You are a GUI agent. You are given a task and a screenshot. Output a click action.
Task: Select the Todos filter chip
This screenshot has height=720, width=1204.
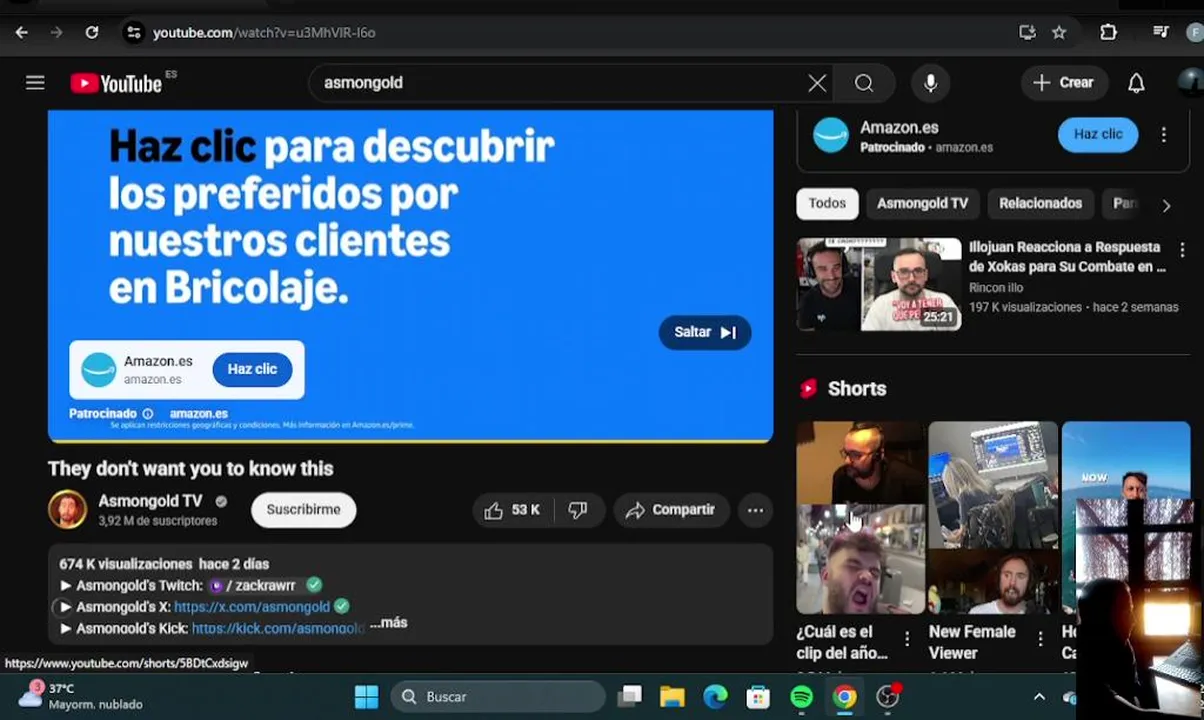[x=827, y=203]
